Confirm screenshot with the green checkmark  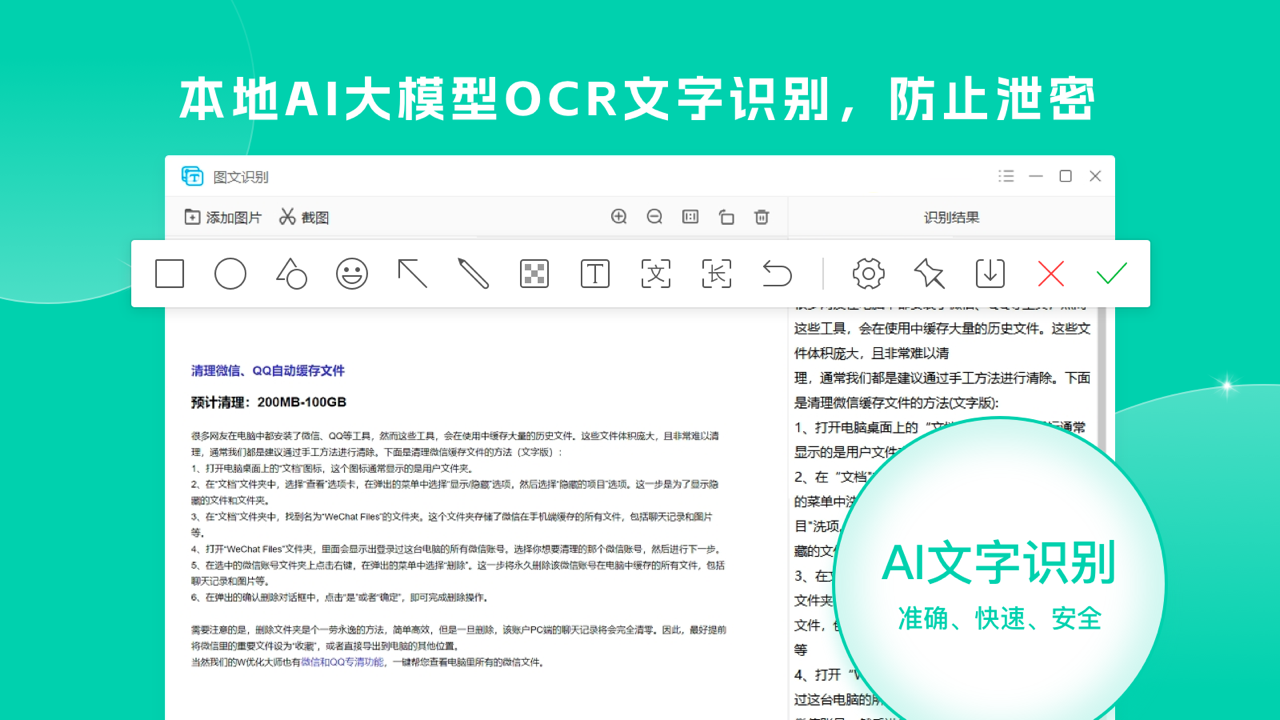click(1111, 273)
